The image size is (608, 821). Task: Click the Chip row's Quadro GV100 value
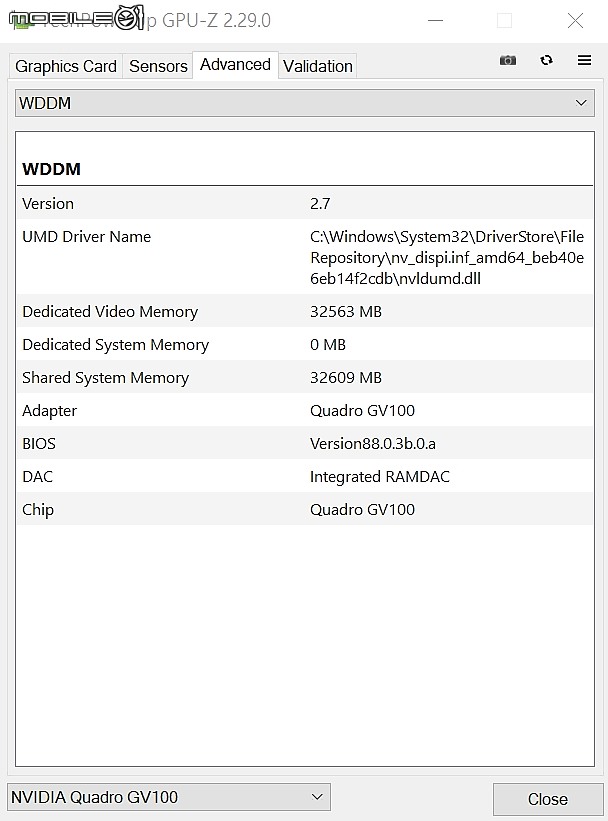(x=362, y=509)
